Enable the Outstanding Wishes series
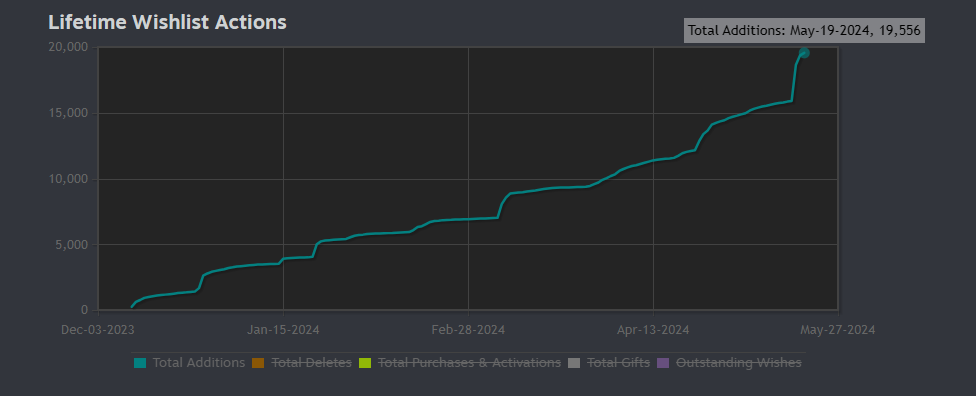 [739, 362]
